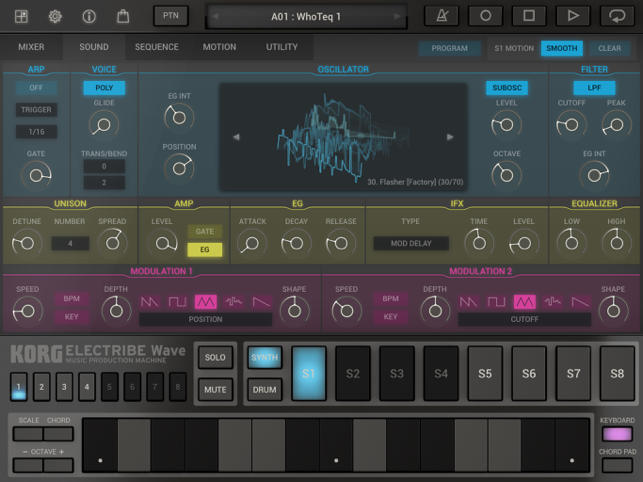Click the SOLO button
This screenshot has width=643, height=482.
pos(215,357)
